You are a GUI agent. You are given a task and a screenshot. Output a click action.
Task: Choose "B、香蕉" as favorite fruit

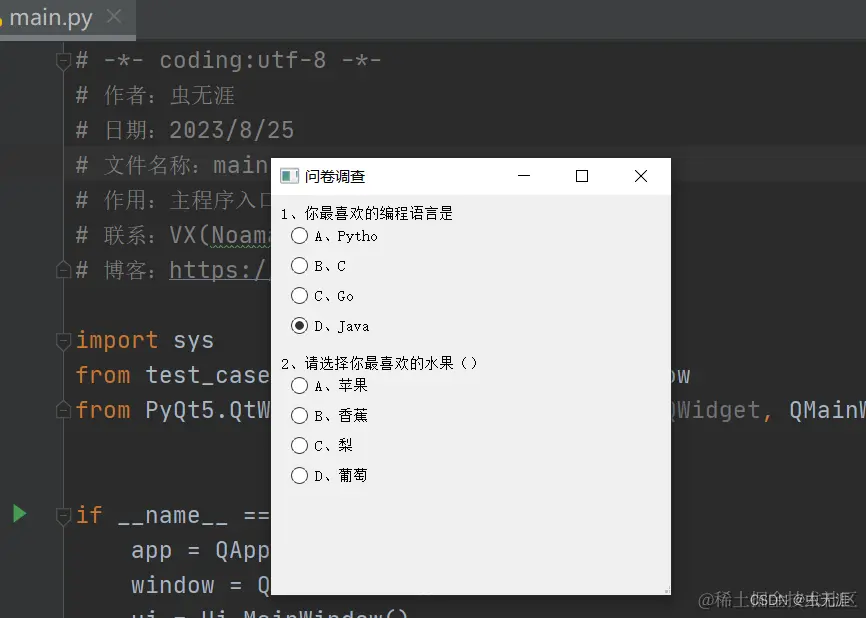coord(300,415)
